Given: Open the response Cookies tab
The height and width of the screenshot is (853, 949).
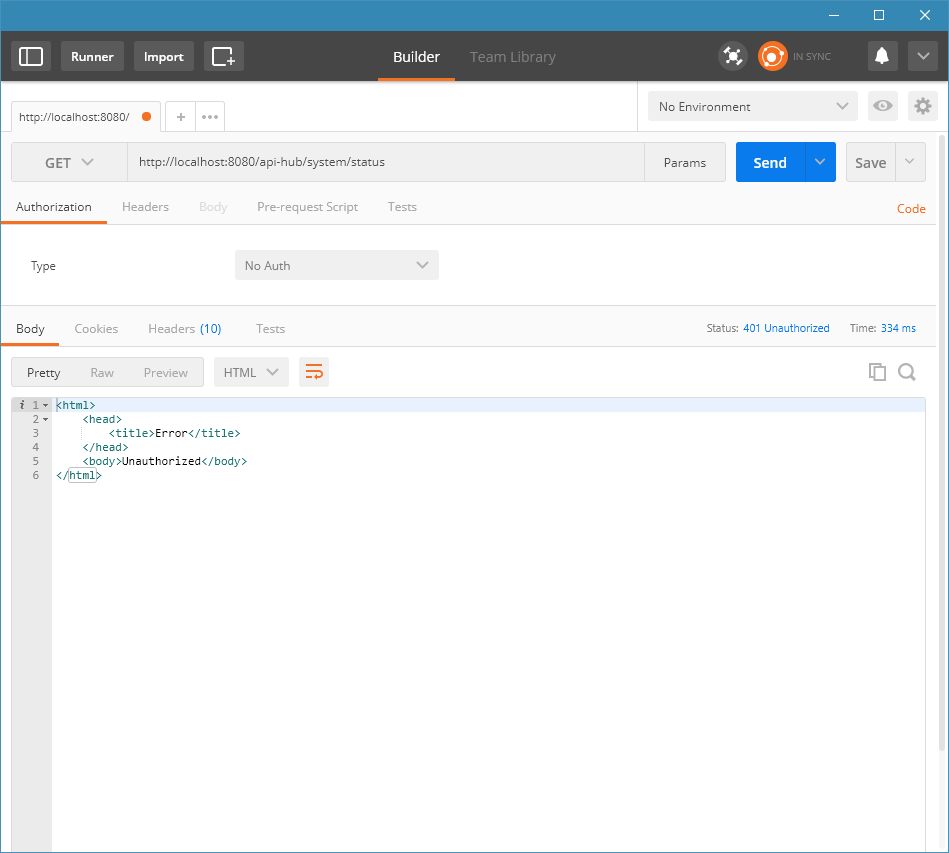Looking at the screenshot, I should [96, 329].
